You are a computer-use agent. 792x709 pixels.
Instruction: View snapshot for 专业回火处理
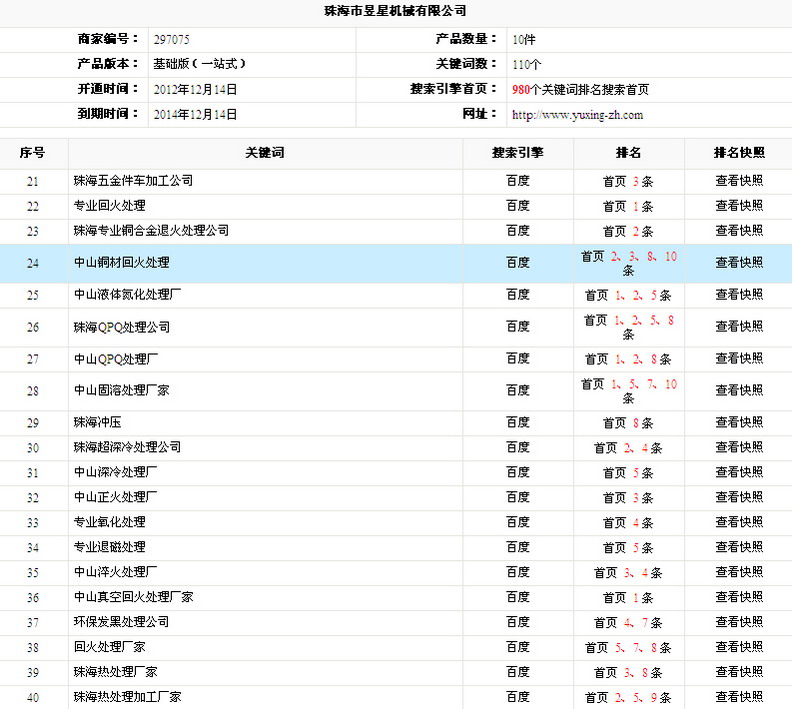click(x=739, y=206)
